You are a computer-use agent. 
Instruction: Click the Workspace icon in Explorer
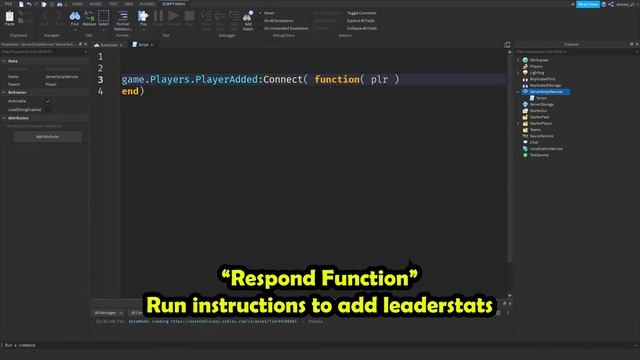tap(525, 60)
